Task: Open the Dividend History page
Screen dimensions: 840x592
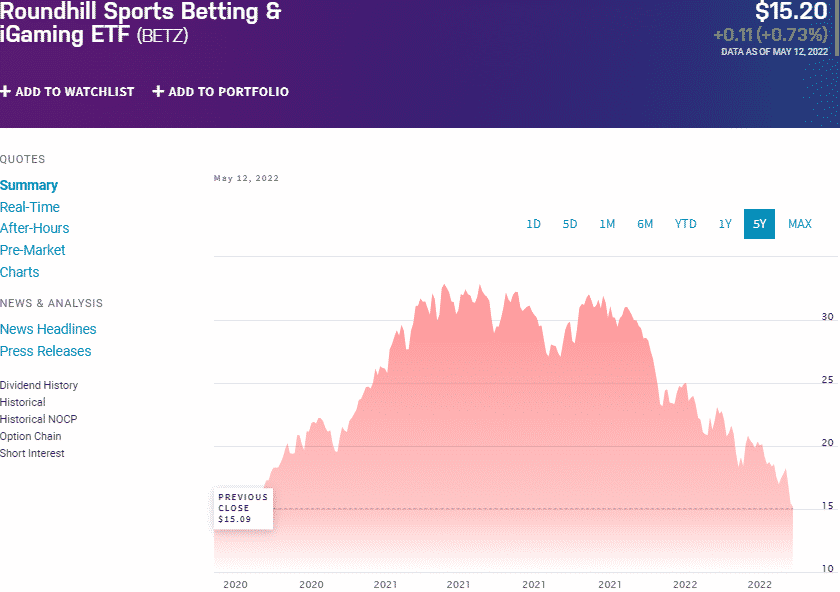Action: coord(39,385)
